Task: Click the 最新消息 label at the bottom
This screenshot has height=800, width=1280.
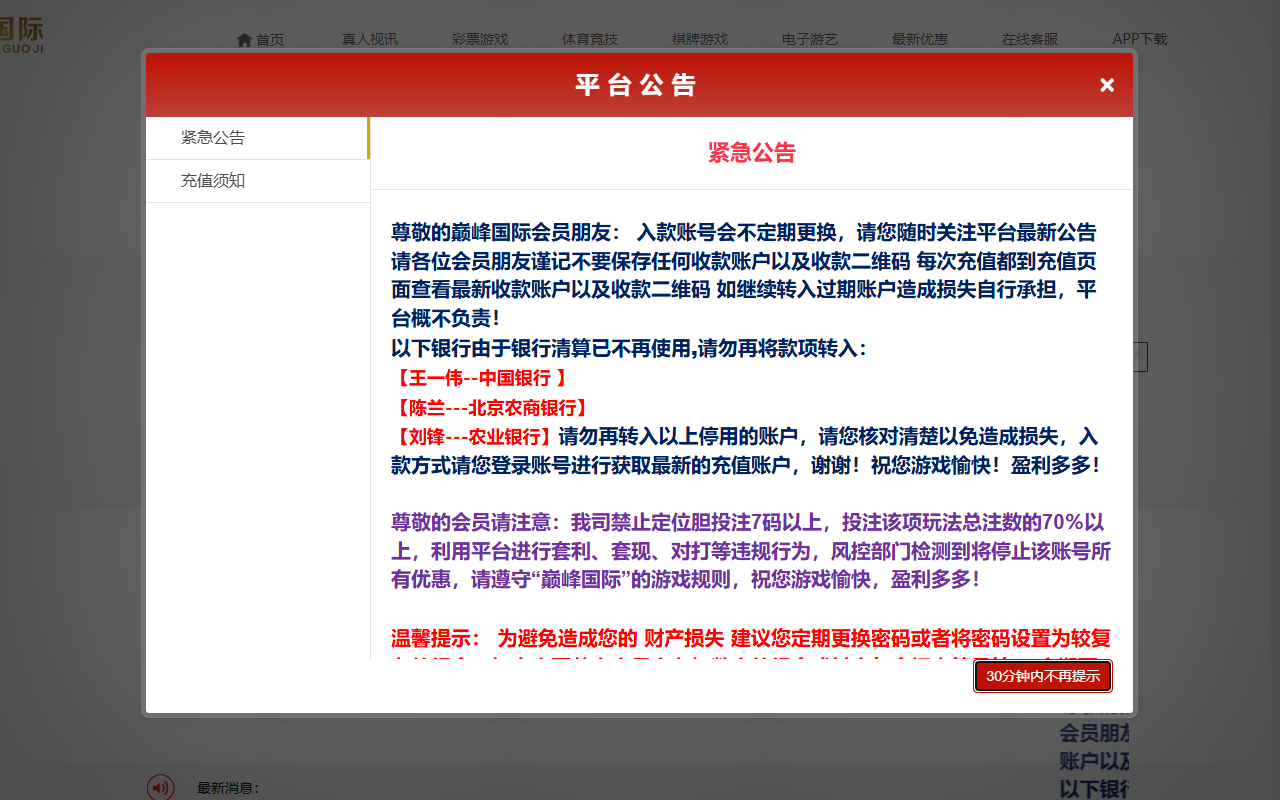Action: pos(228,788)
